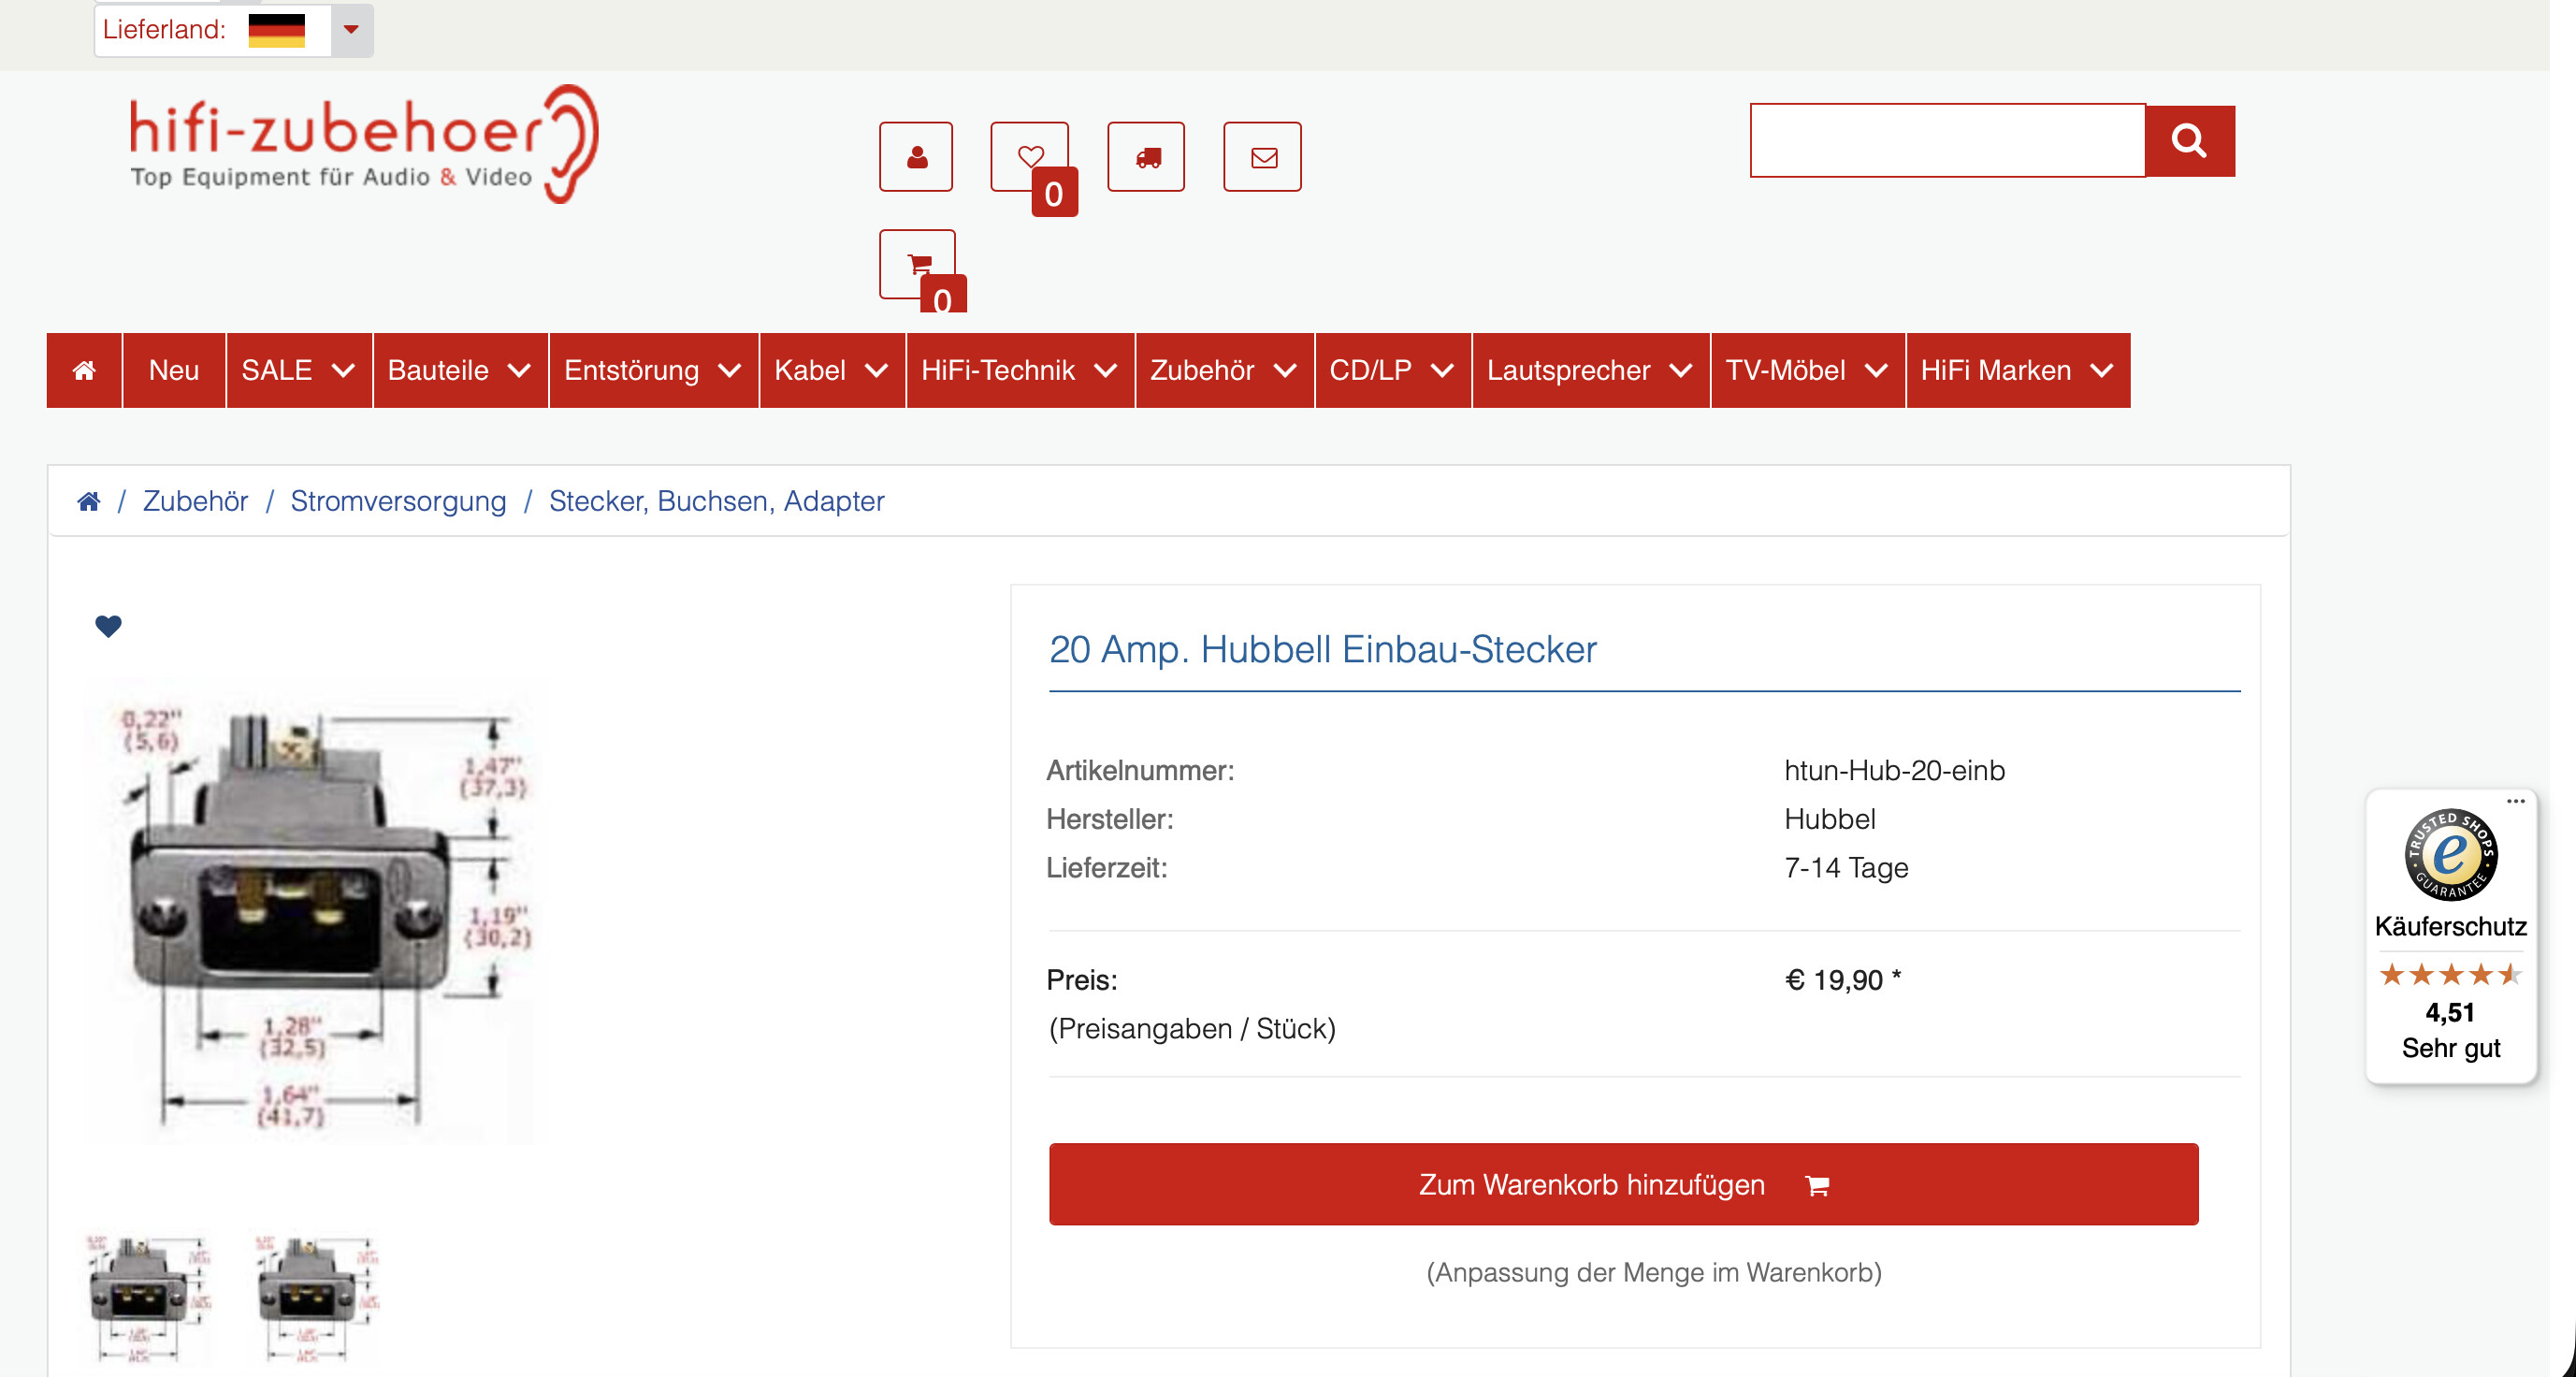Image resolution: width=2576 pixels, height=1377 pixels.
Task: Open the Neu menu item
Action: (174, 370)
